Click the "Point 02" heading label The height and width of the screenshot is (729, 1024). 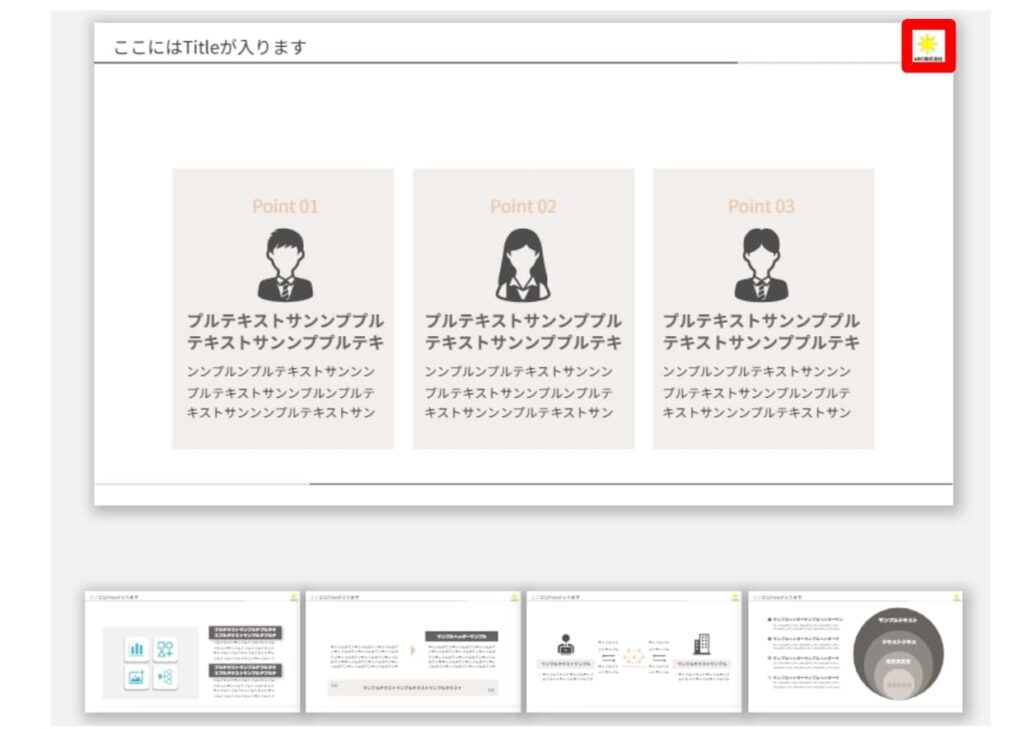coord(522,206)
